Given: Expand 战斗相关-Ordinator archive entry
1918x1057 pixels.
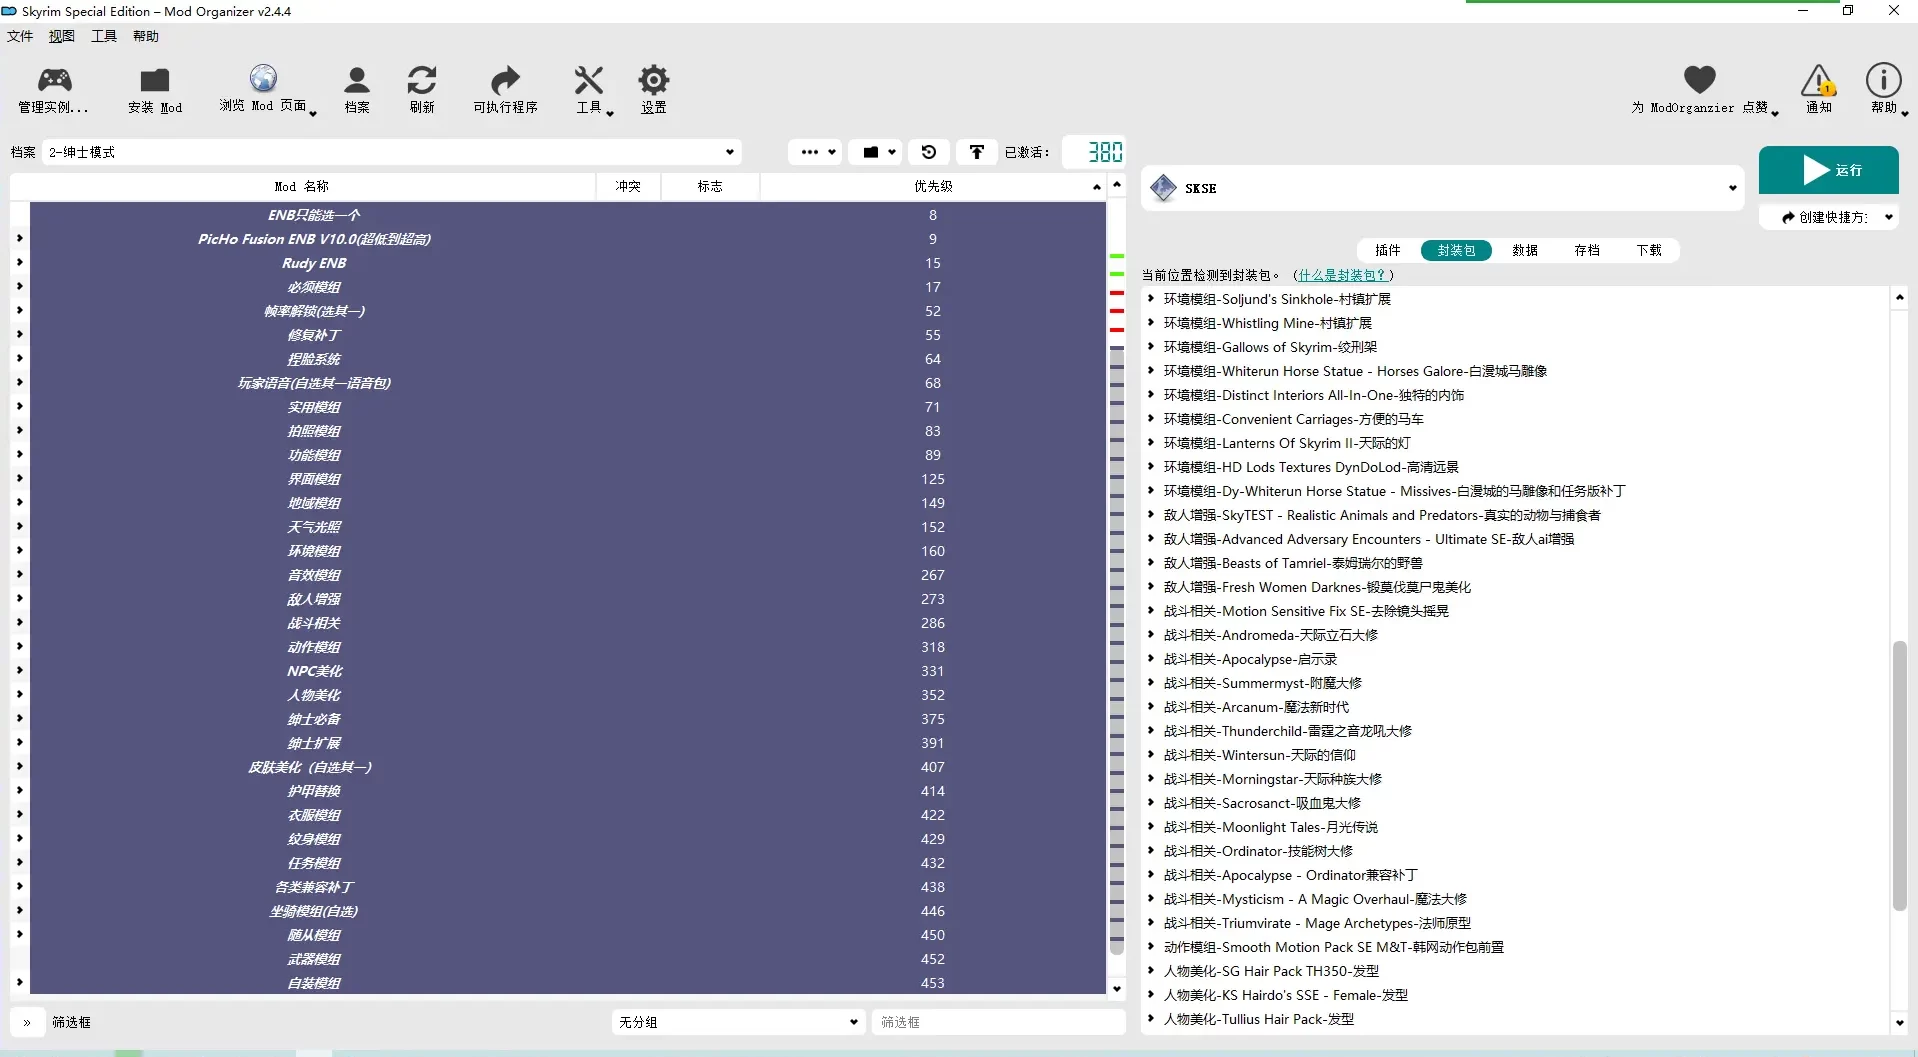Looking at the screenshot, I should point(1151,851).
